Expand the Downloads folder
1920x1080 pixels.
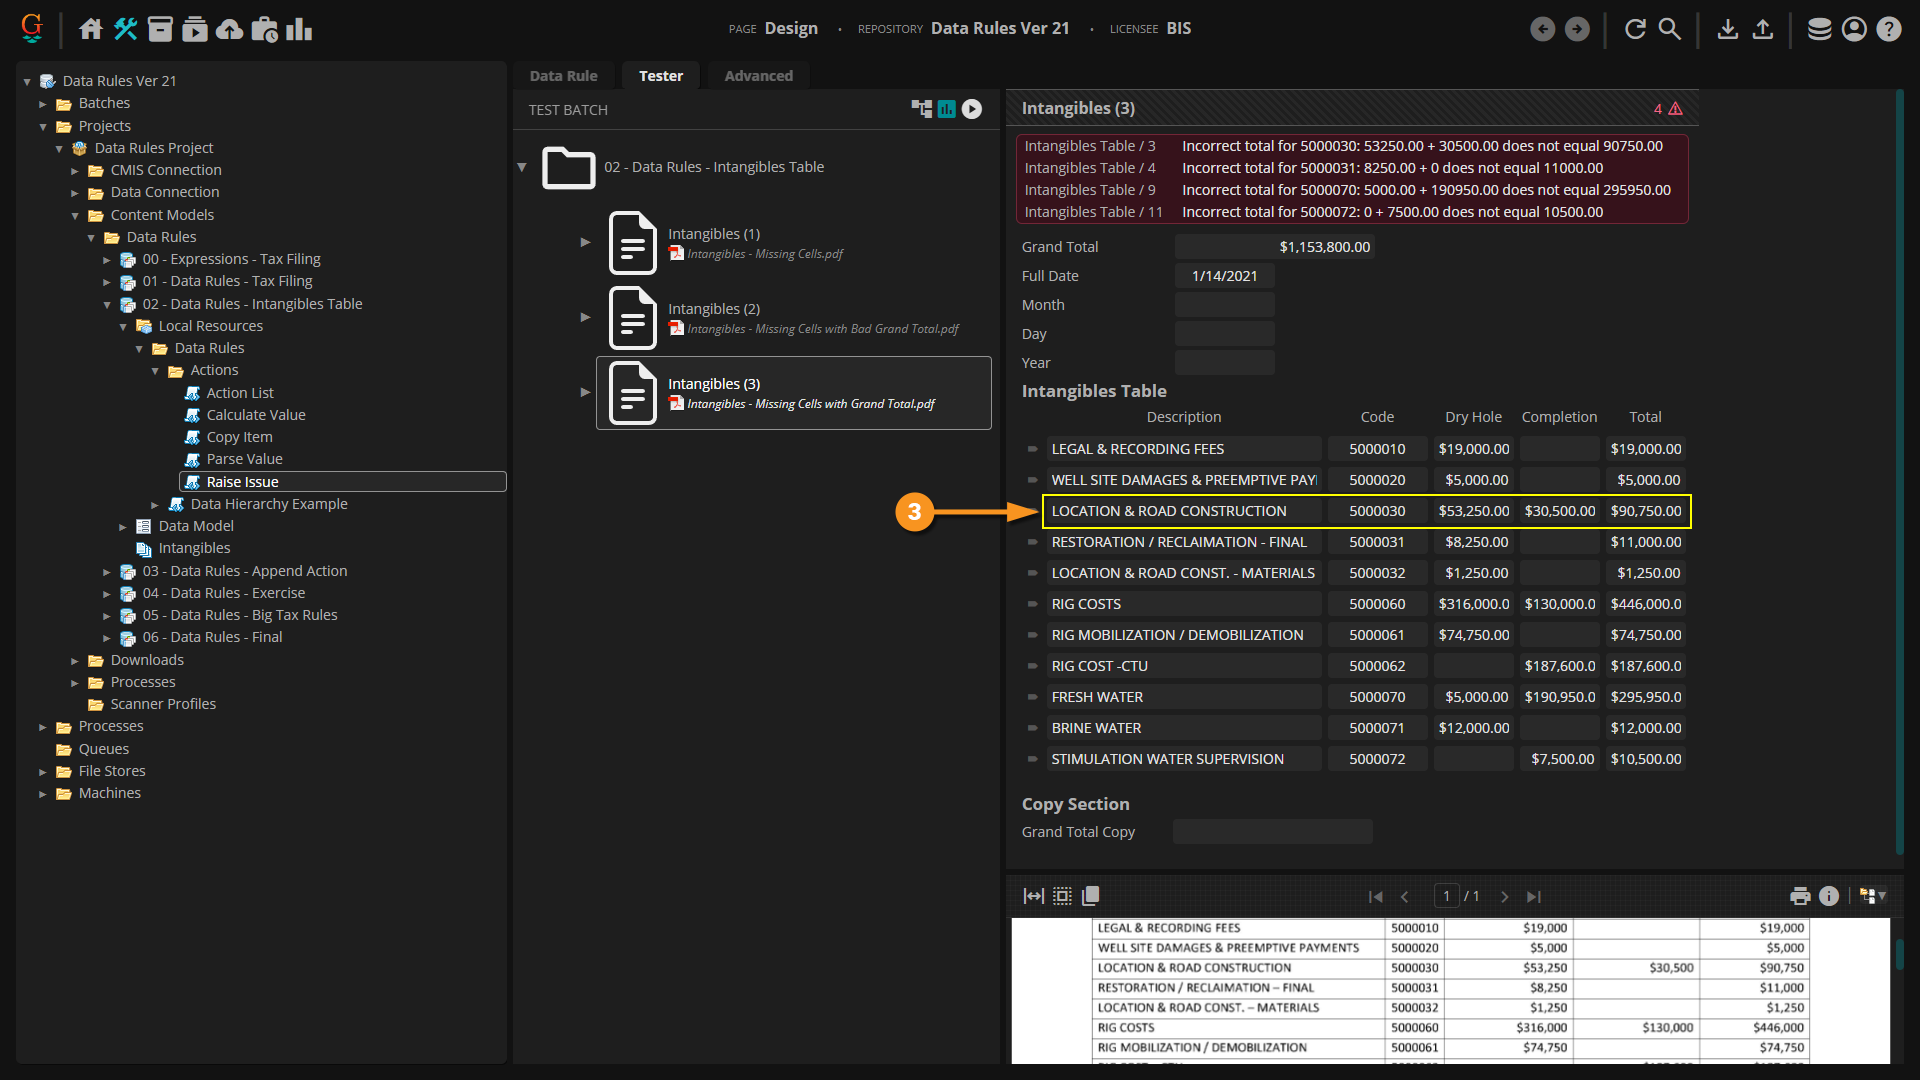(x=75, y=661)
